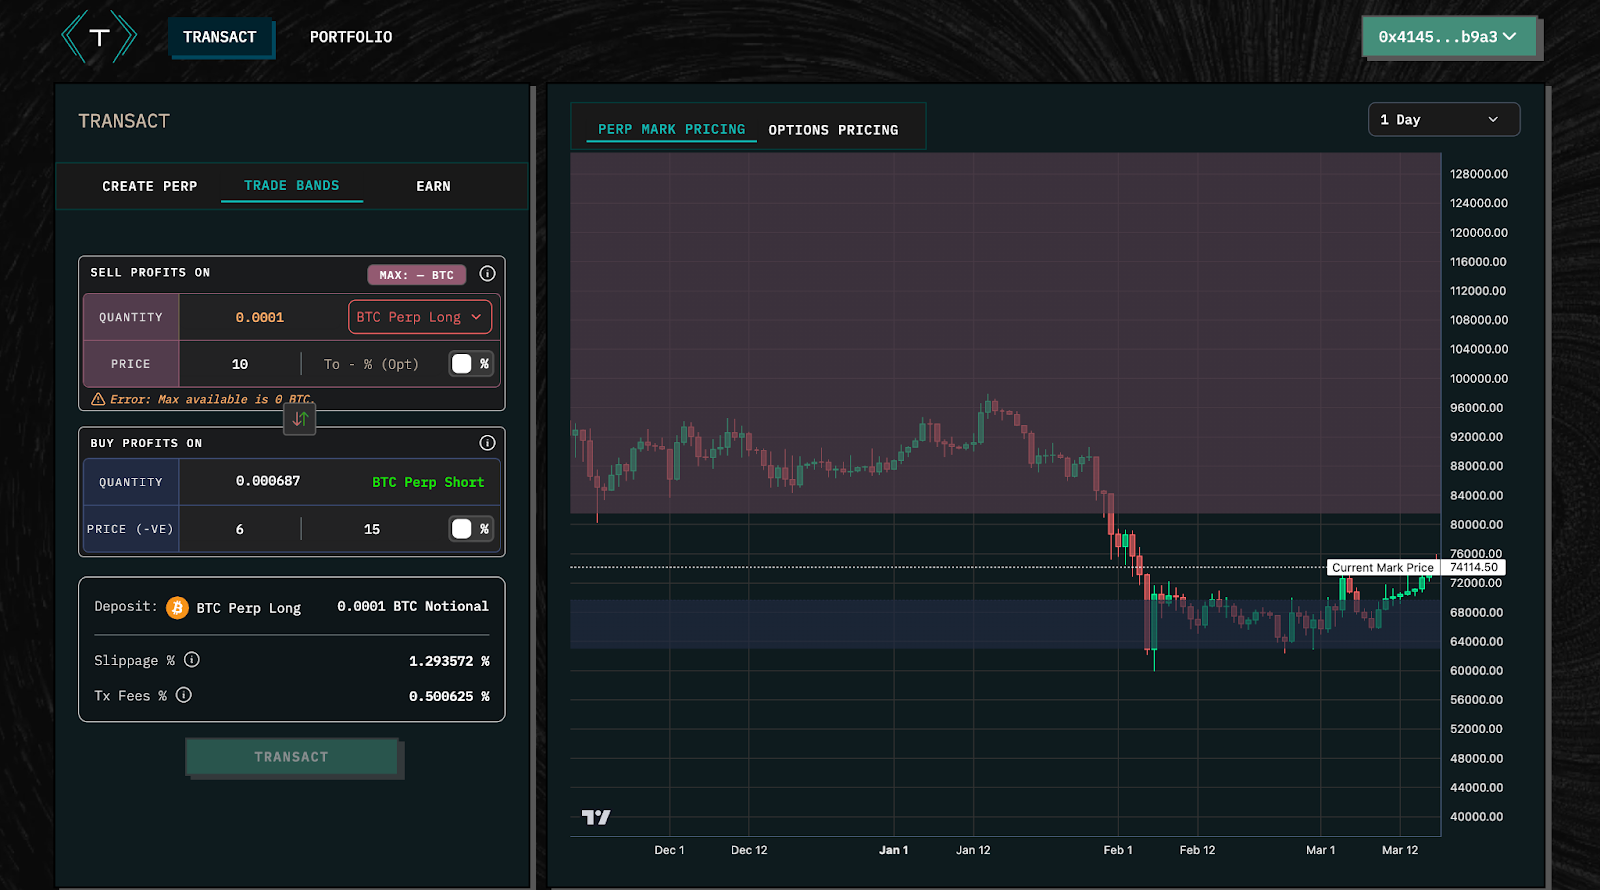Toggle percent switch in Buy price row
This screenshot has height=890, width=1600.
click(470, 529)
